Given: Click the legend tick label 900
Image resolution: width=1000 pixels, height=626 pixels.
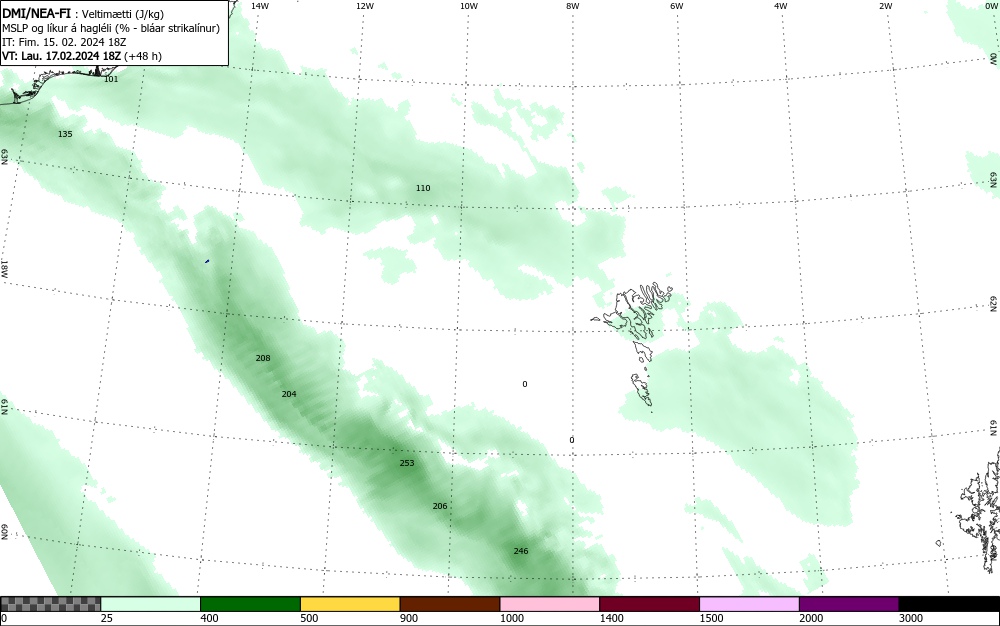Looking at the screenshot, I should [x=409, y=618].
